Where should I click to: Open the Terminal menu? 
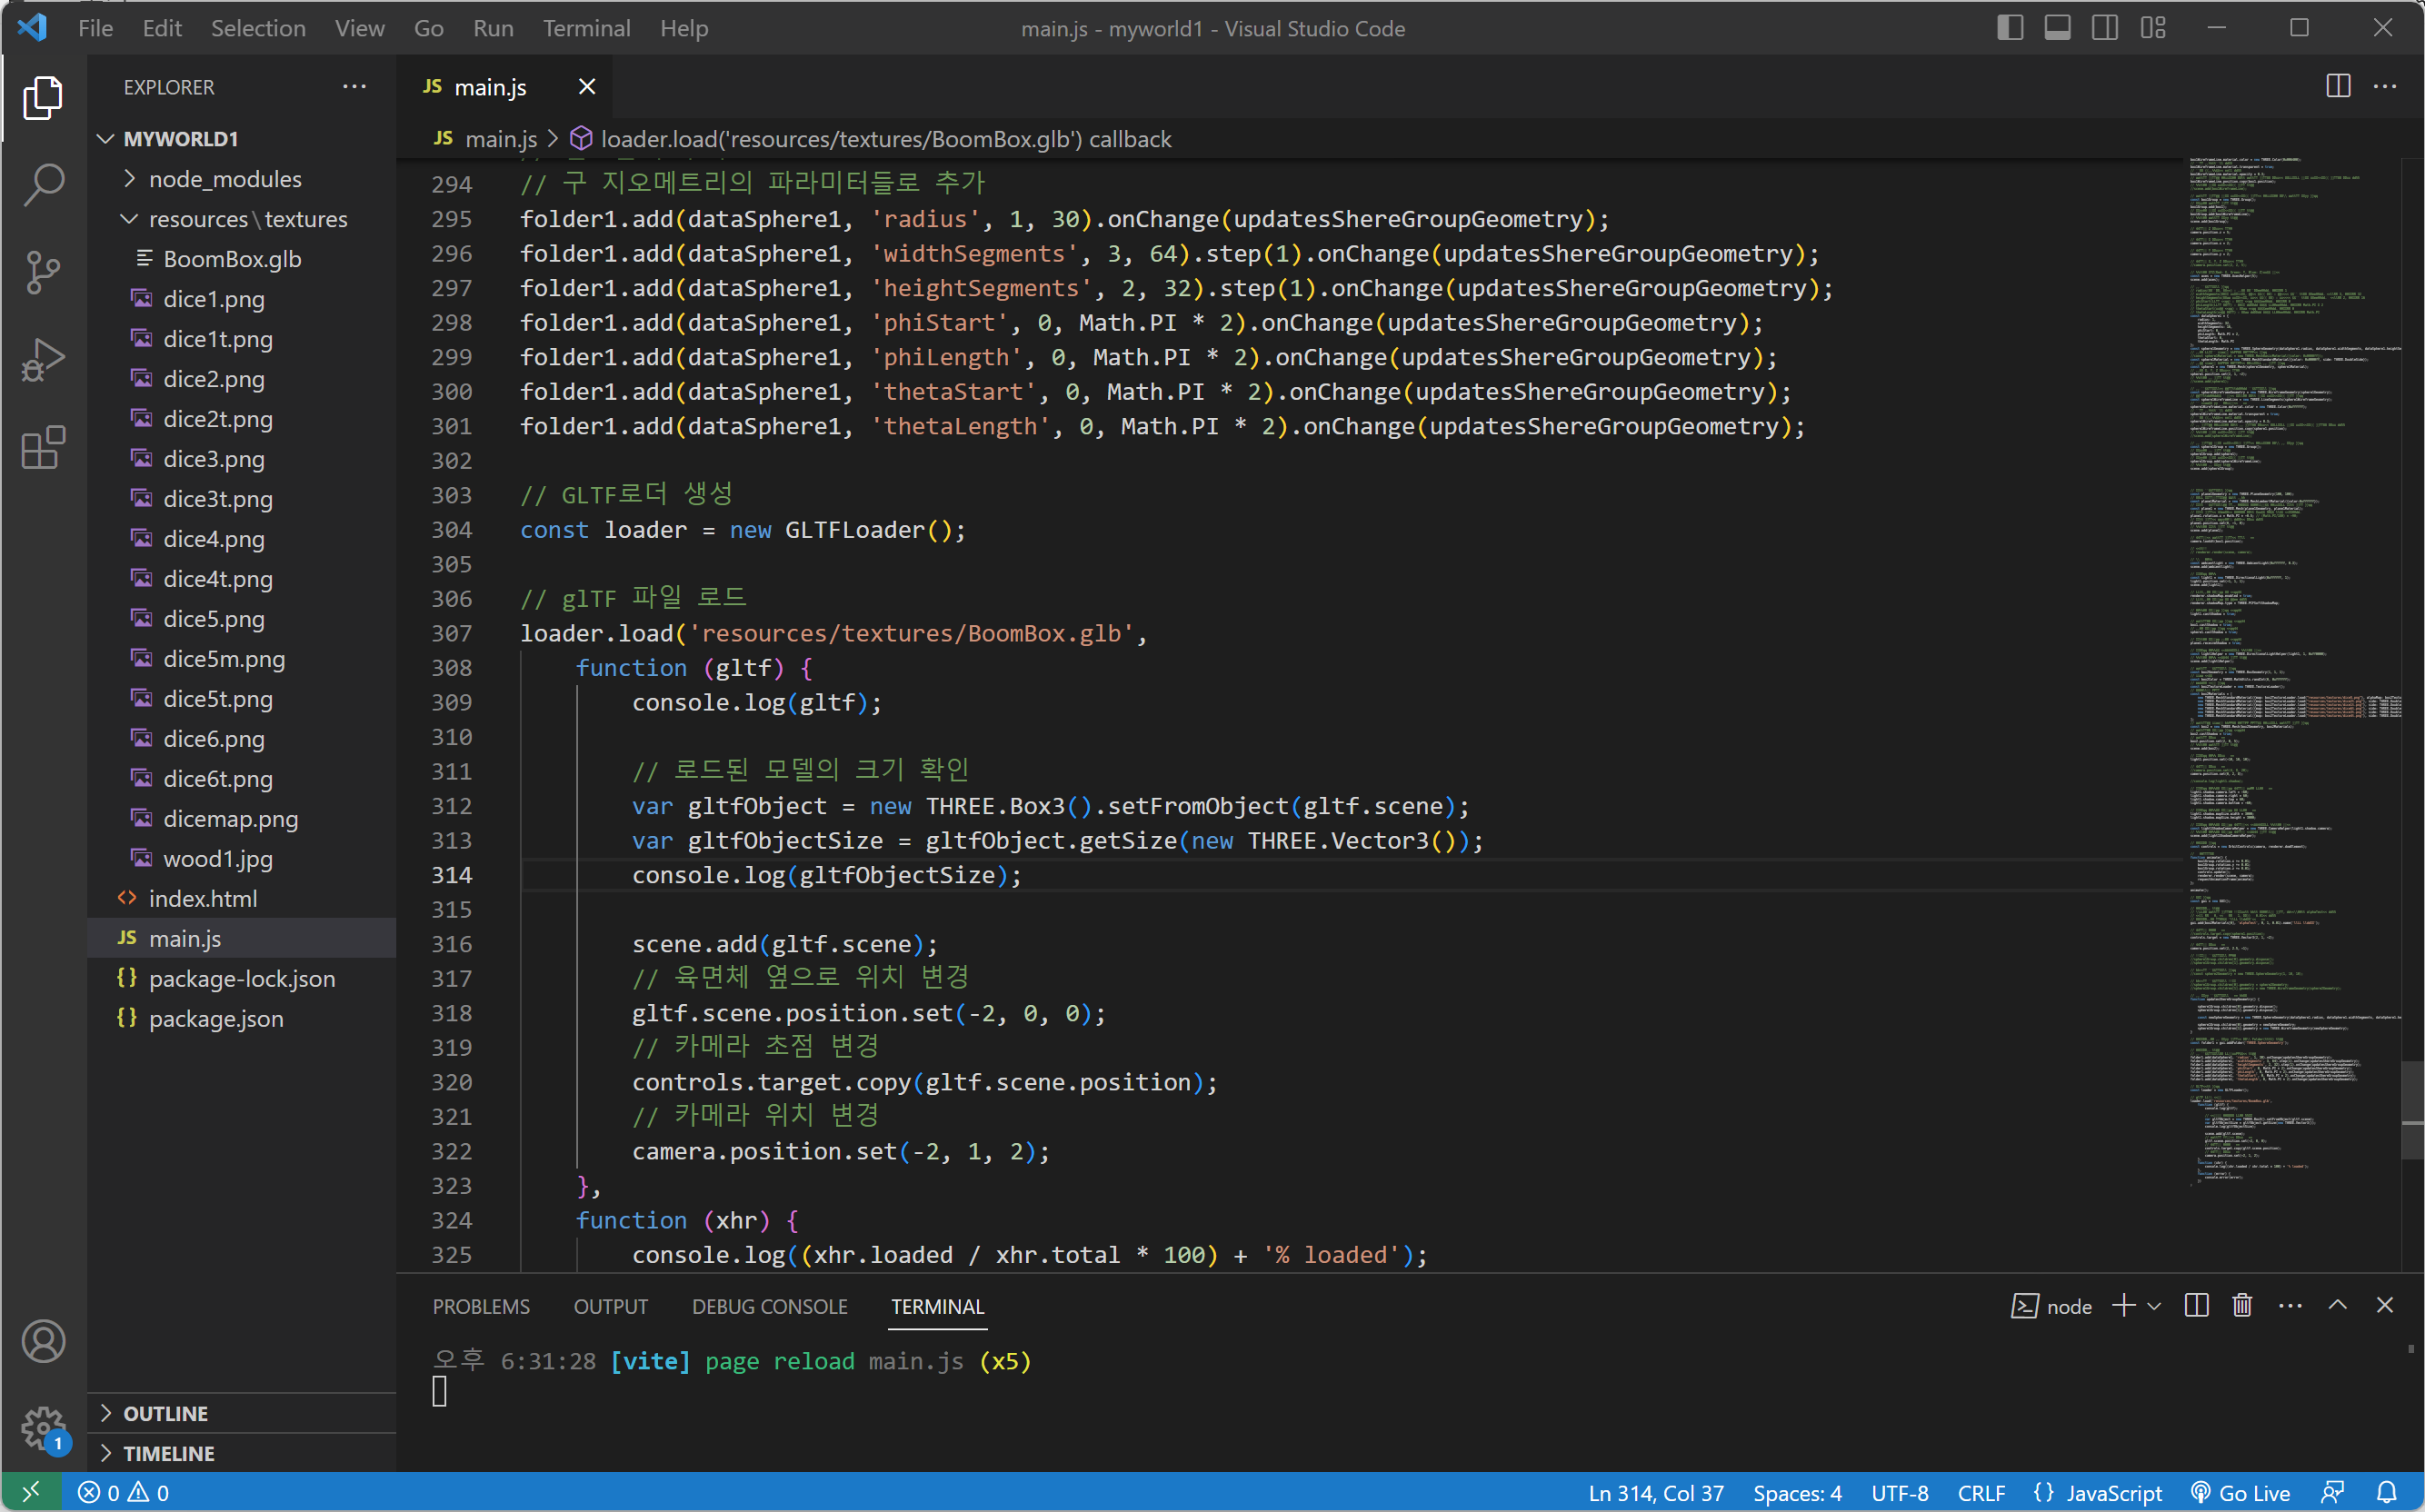[586, 28]
